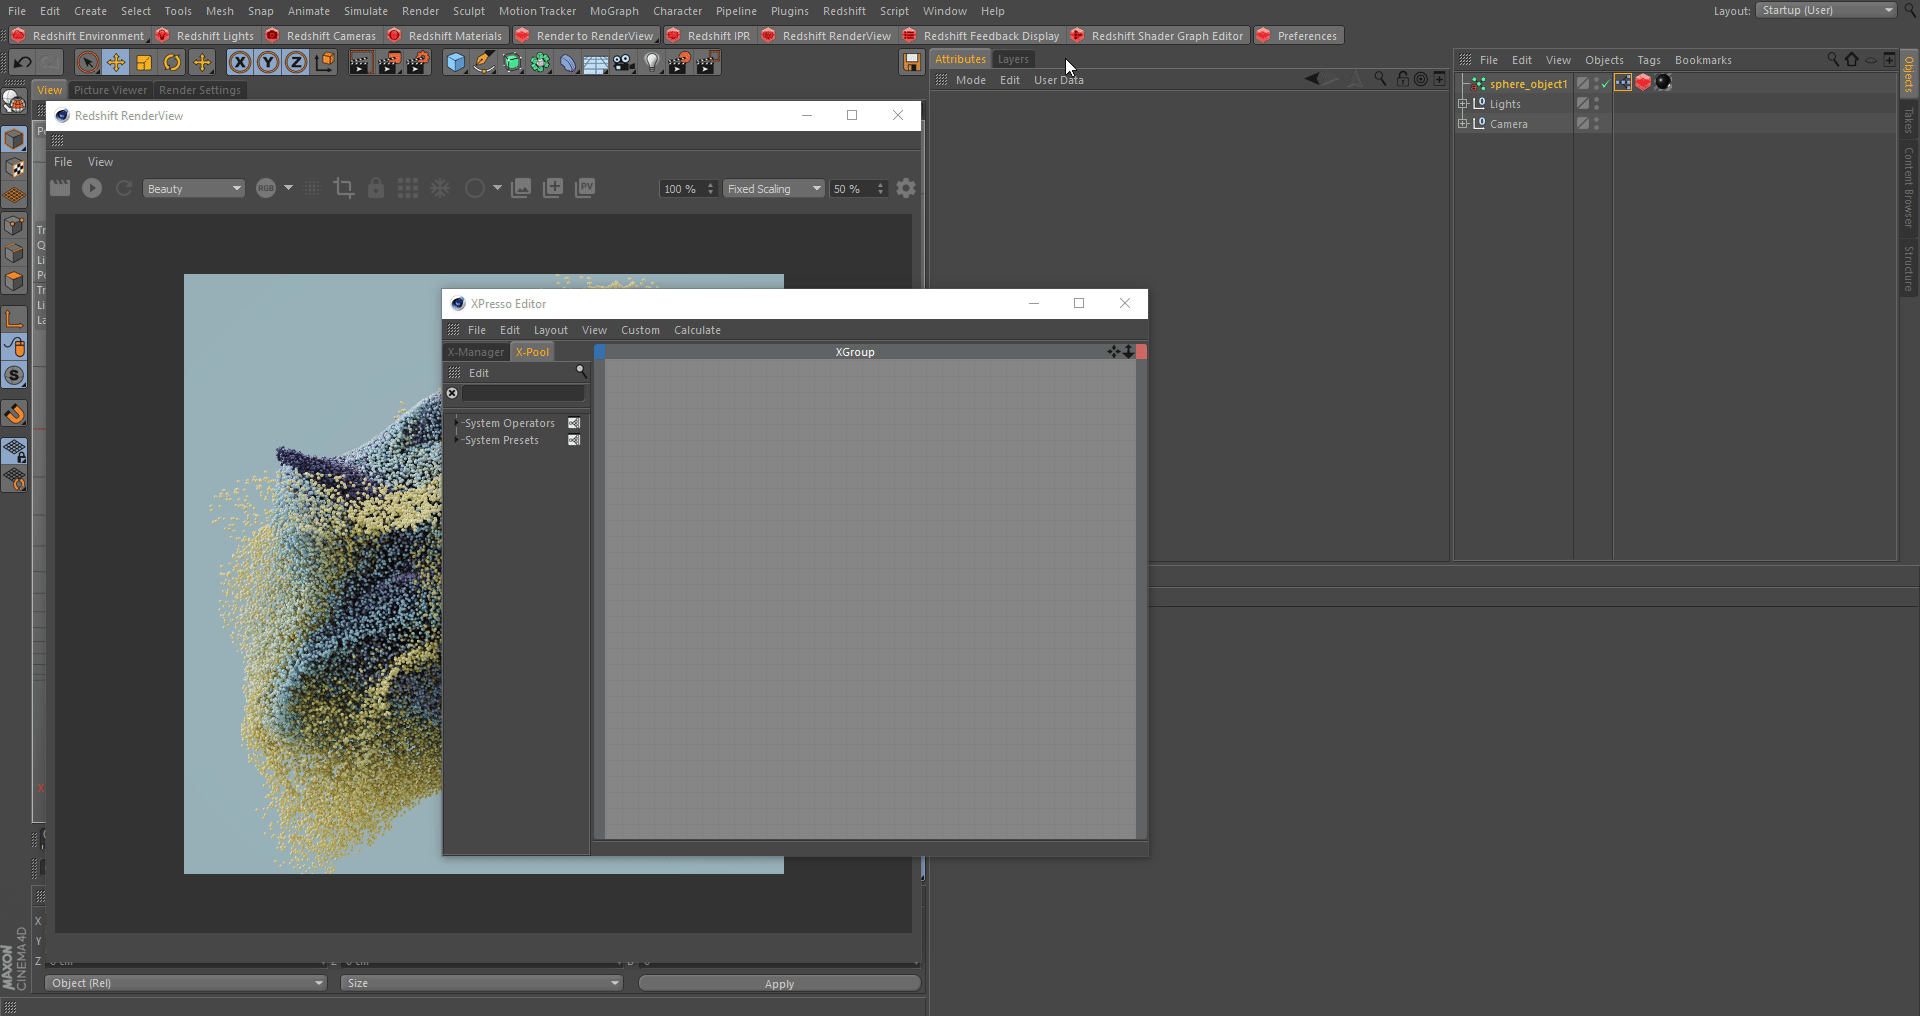Click the Floor environment icon

pyautogui.click(x=596, y=63)
